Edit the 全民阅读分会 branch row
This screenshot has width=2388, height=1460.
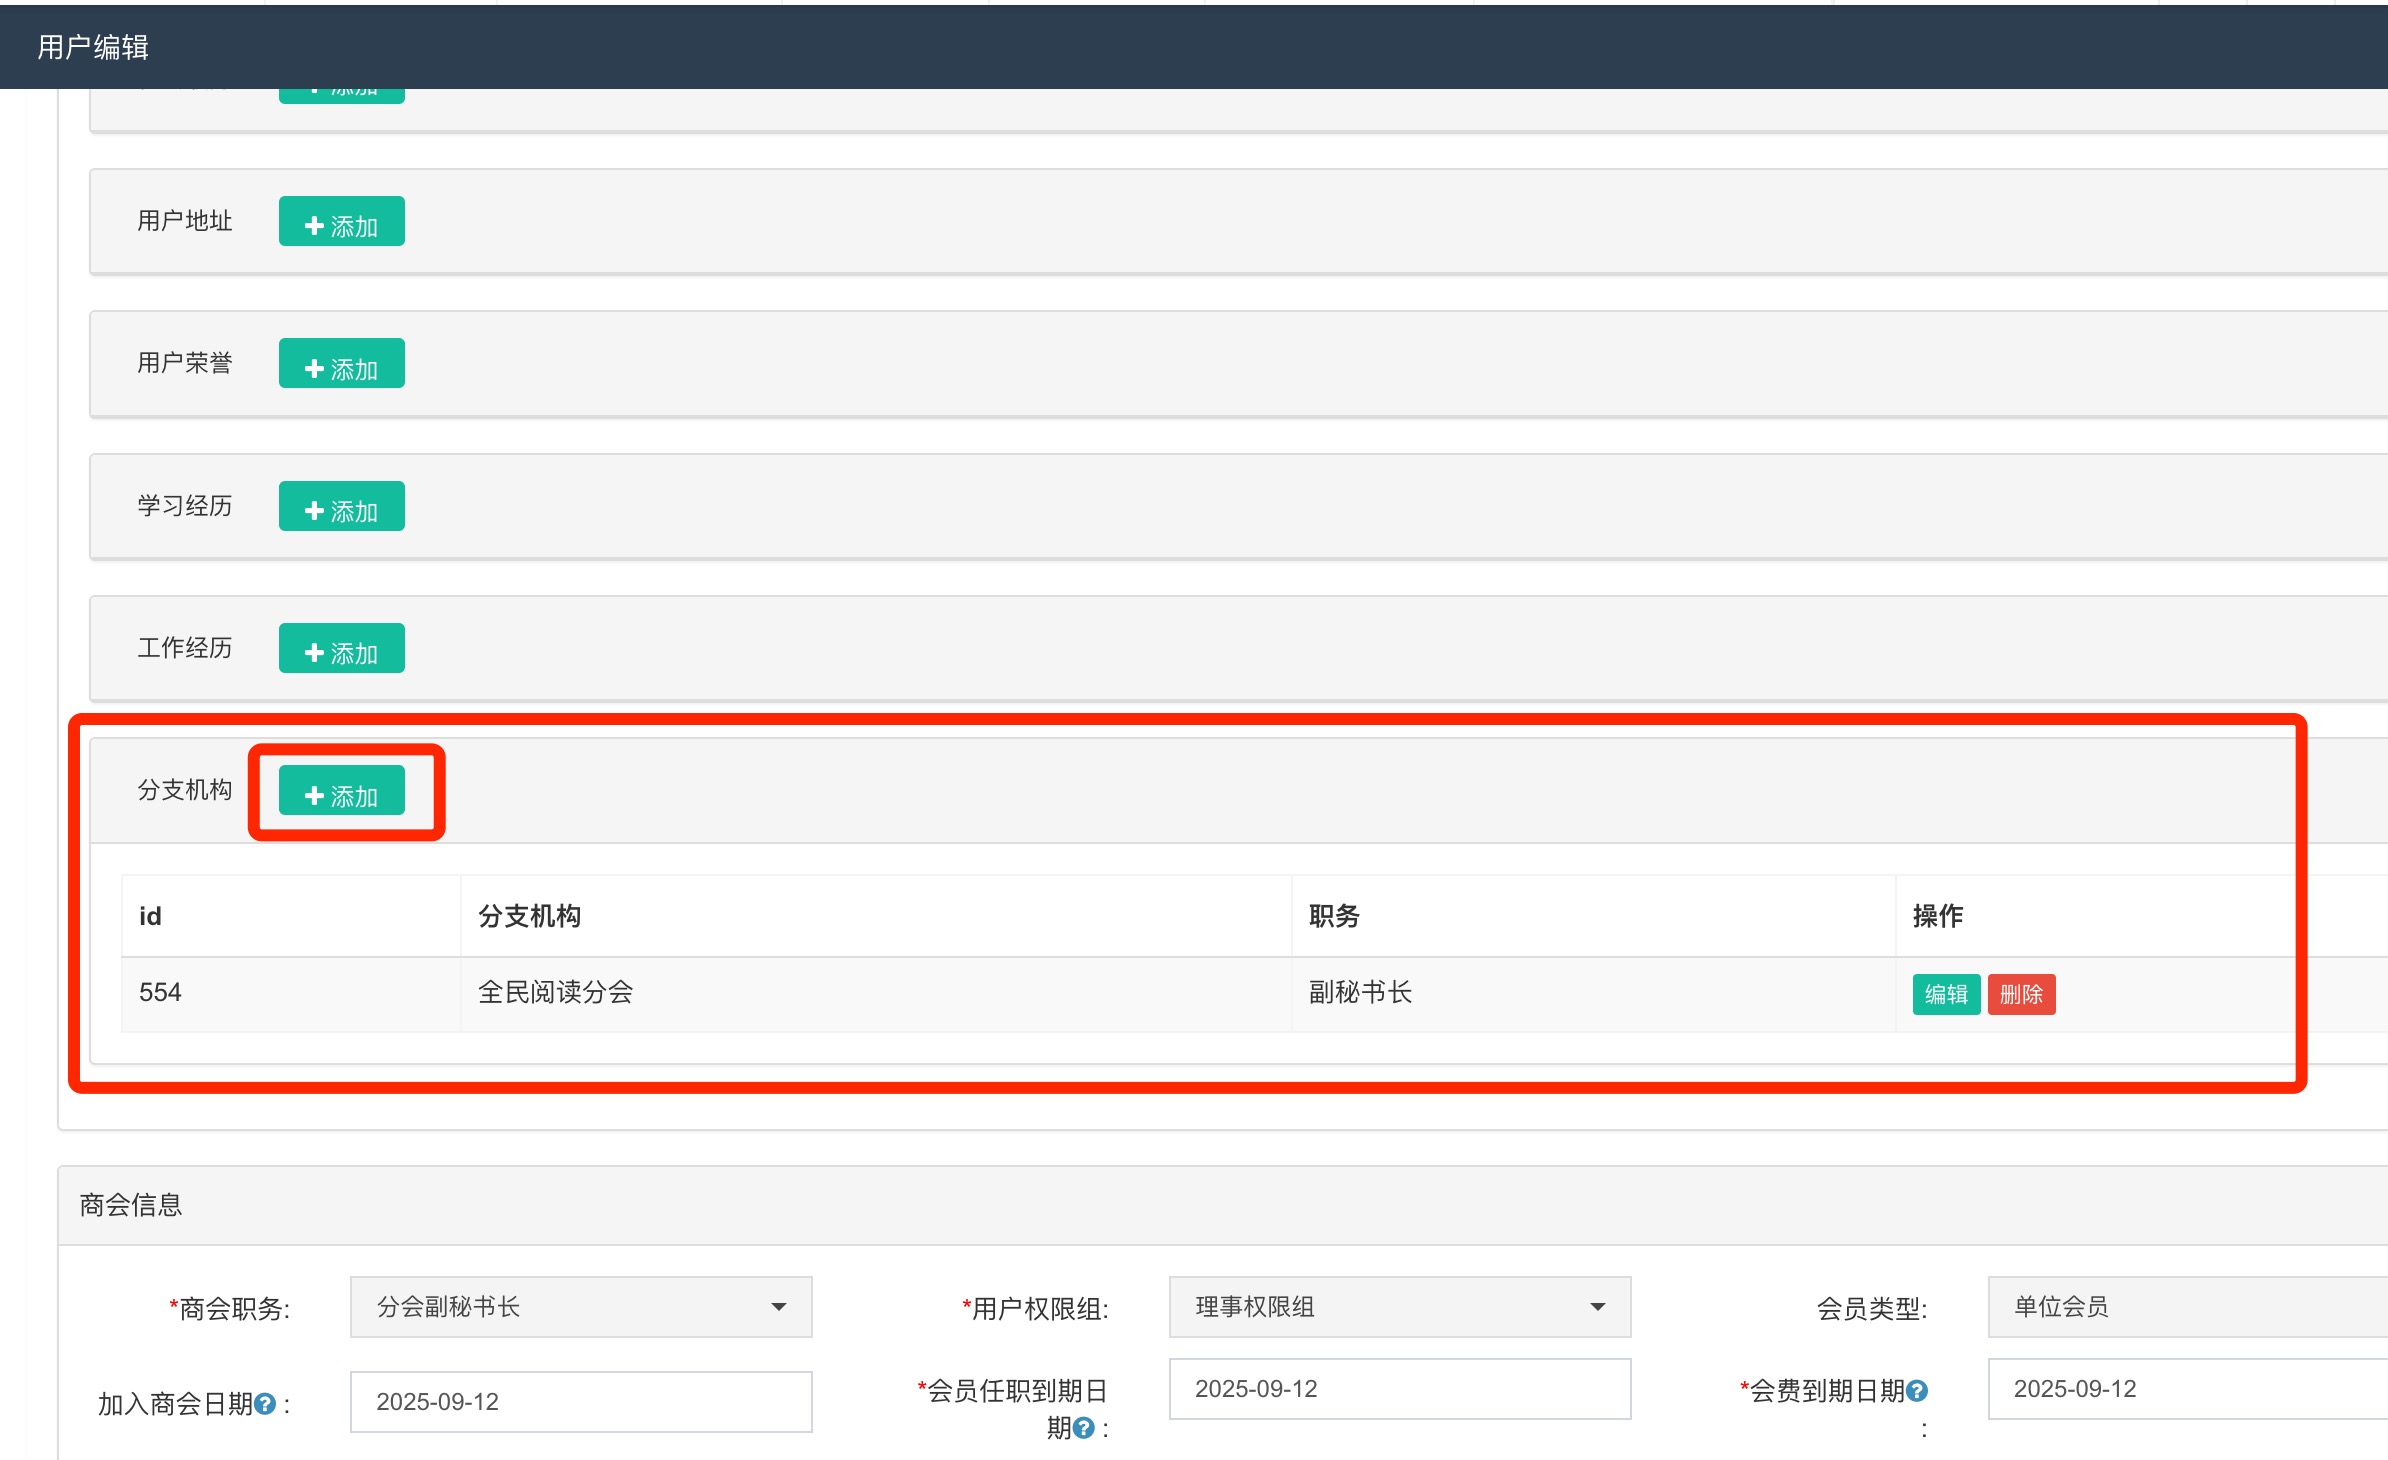pyautogui.click(x=1945, y=995)
